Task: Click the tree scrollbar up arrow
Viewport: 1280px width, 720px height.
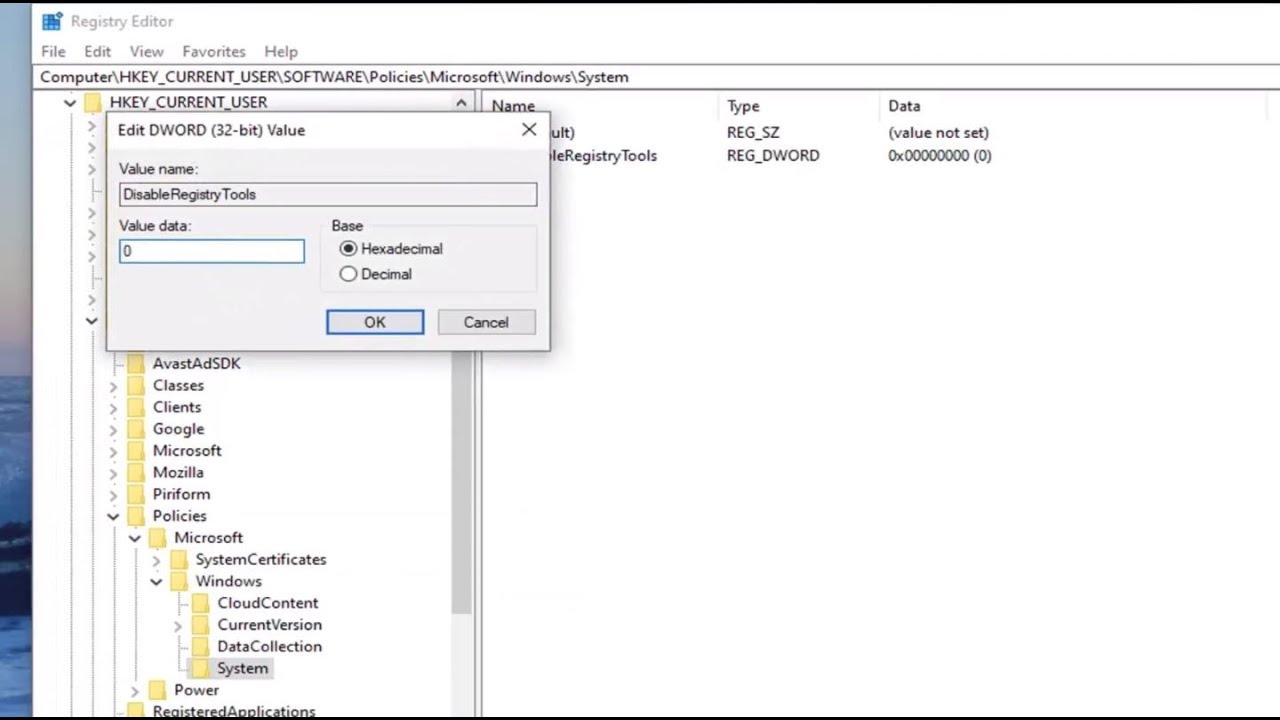Action: pos(461,102)
